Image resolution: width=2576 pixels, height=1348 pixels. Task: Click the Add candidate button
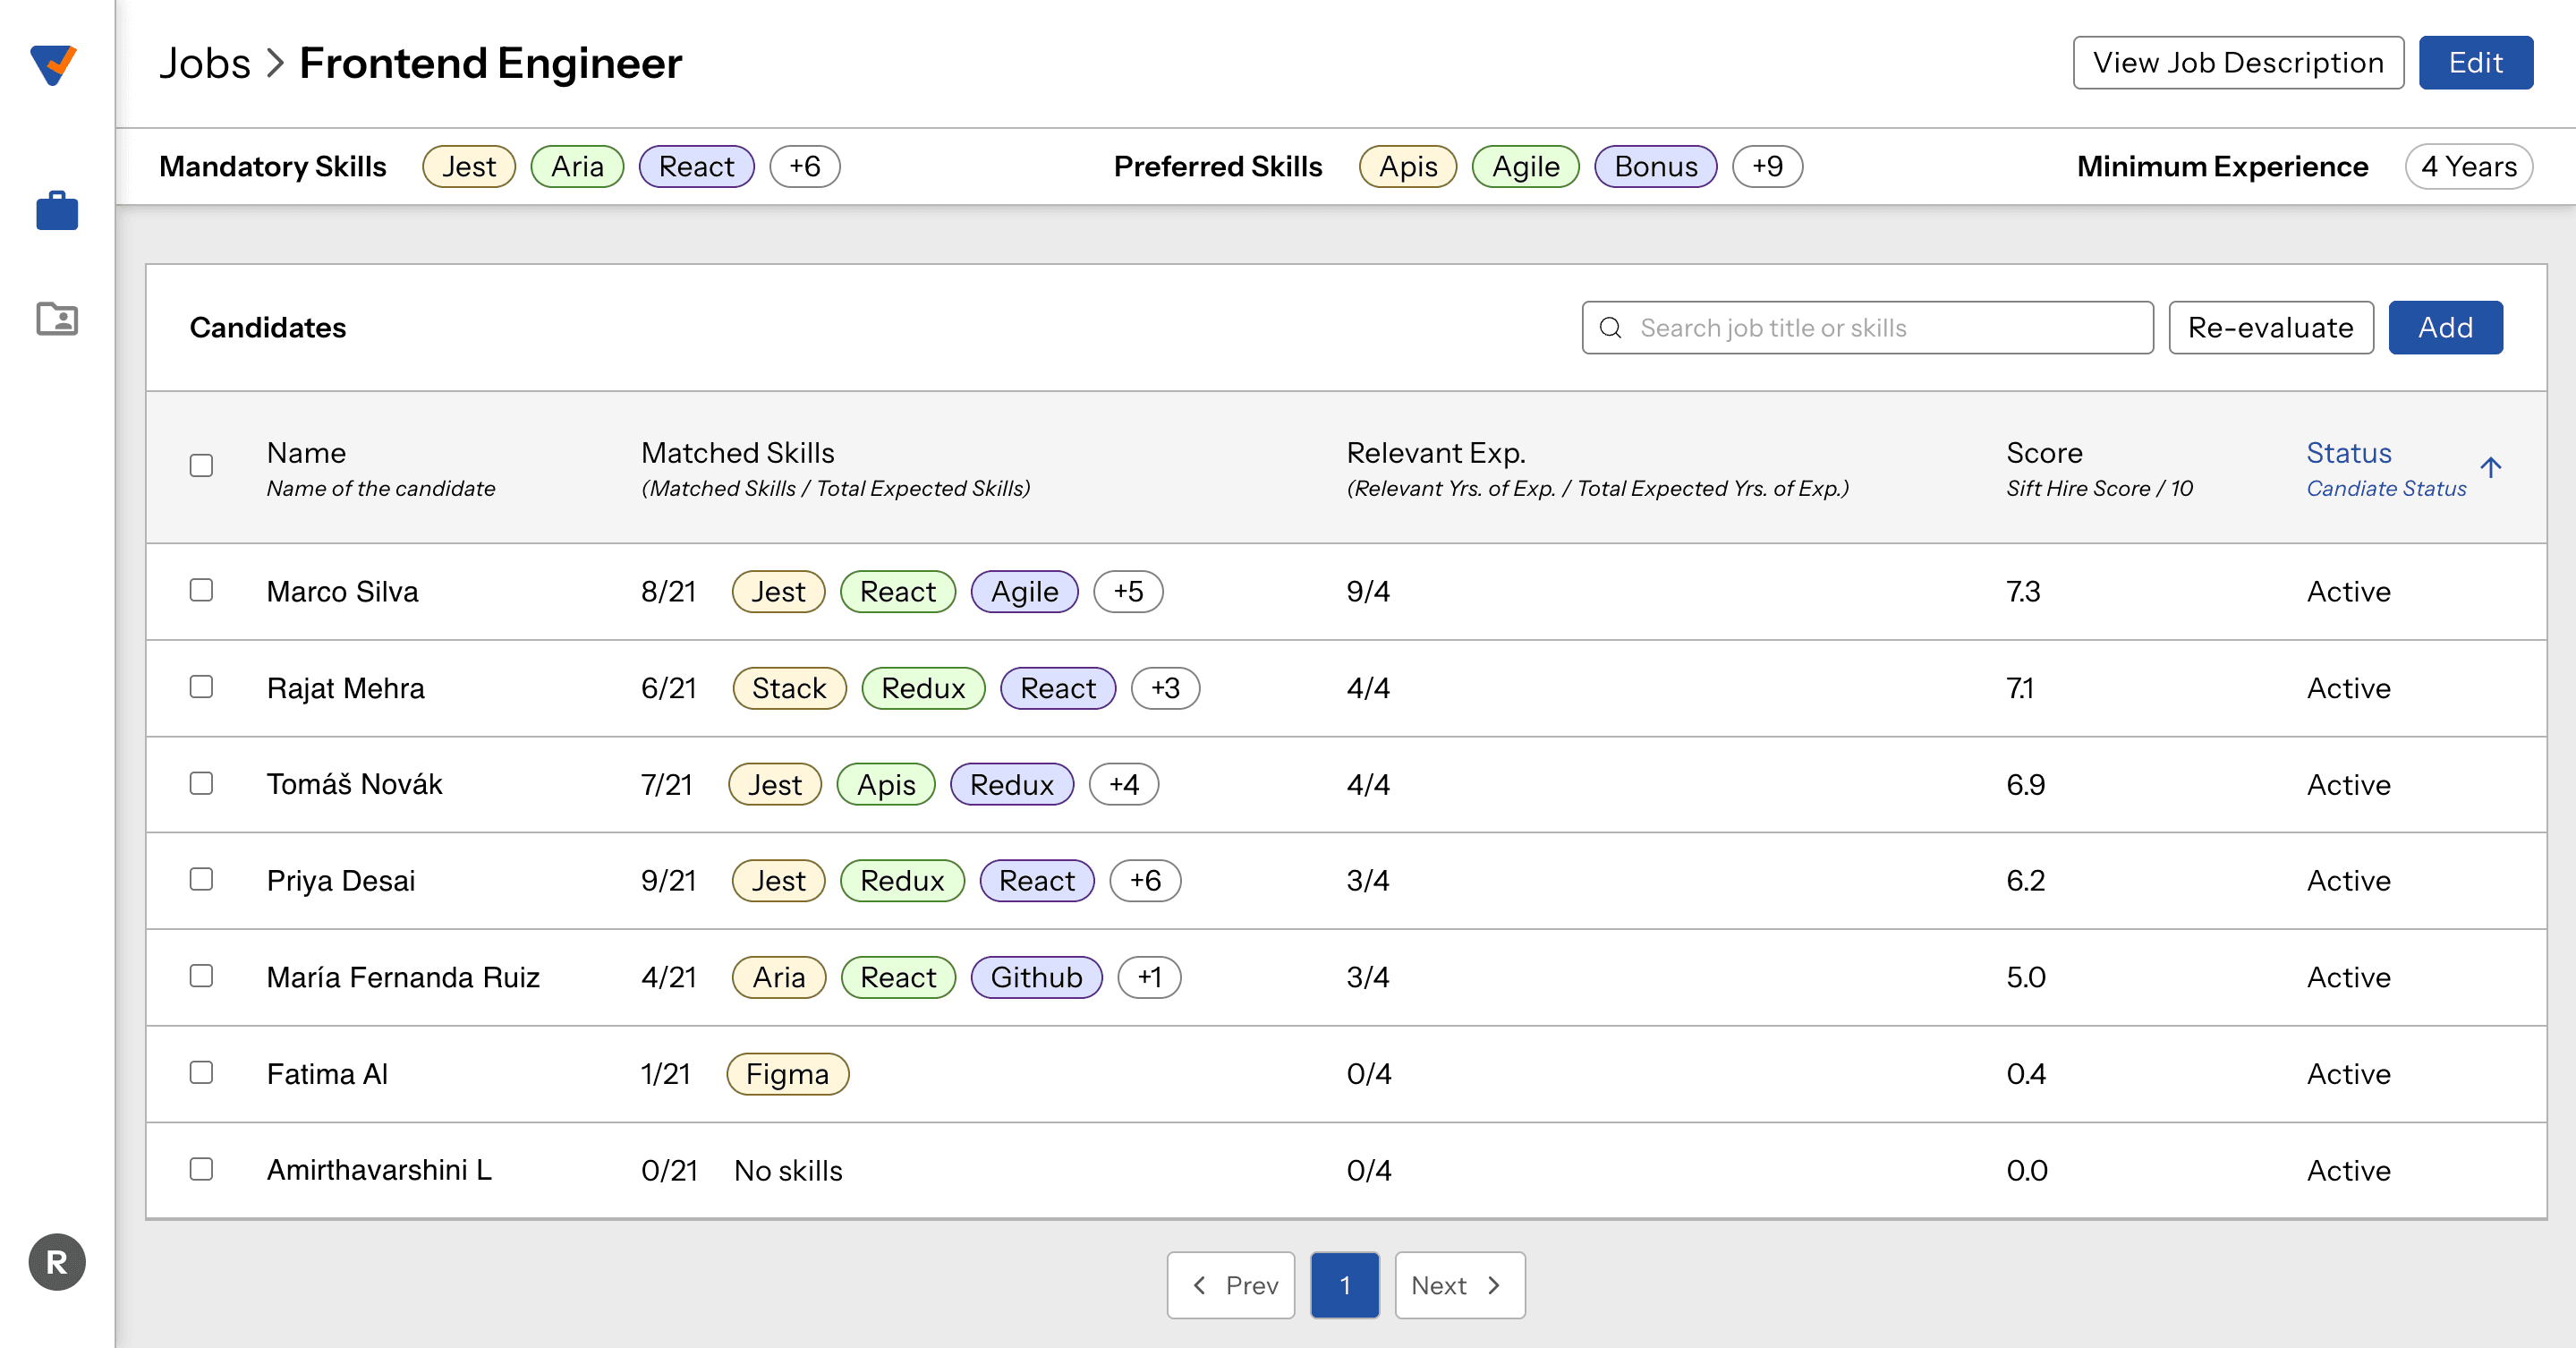(2445, 328)
